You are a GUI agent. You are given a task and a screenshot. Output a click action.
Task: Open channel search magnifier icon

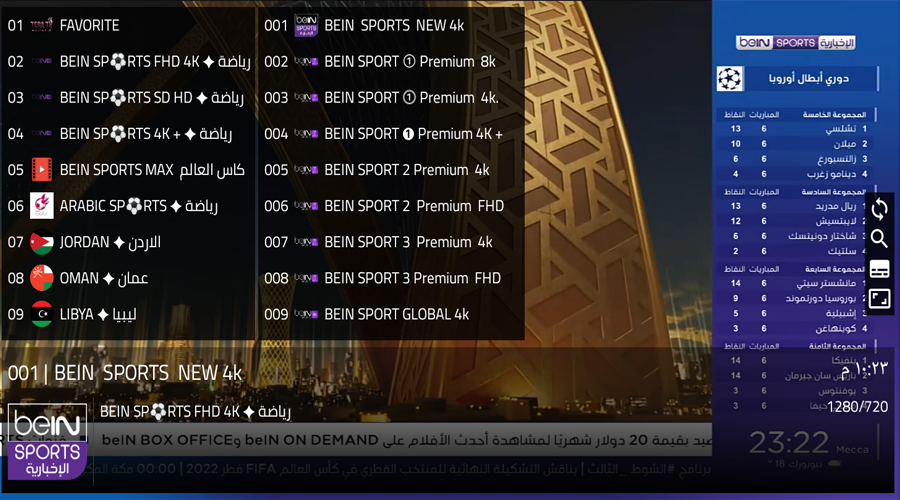click(879, 238)
